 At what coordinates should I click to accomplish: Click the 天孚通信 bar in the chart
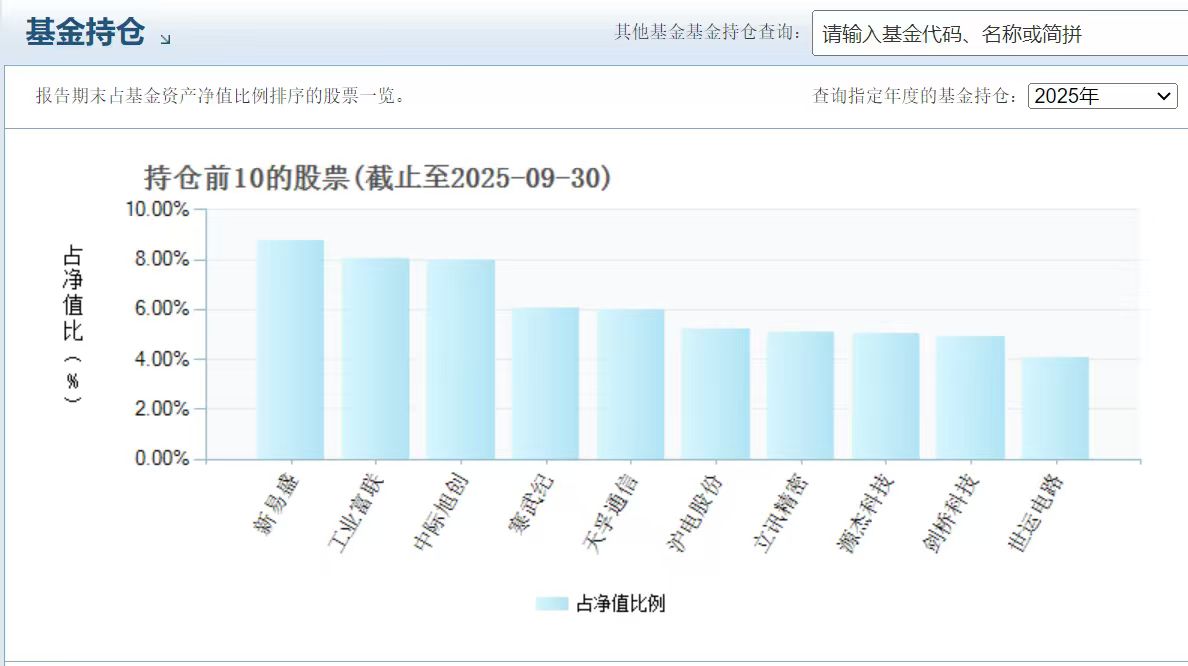click(x=630, y=384)
